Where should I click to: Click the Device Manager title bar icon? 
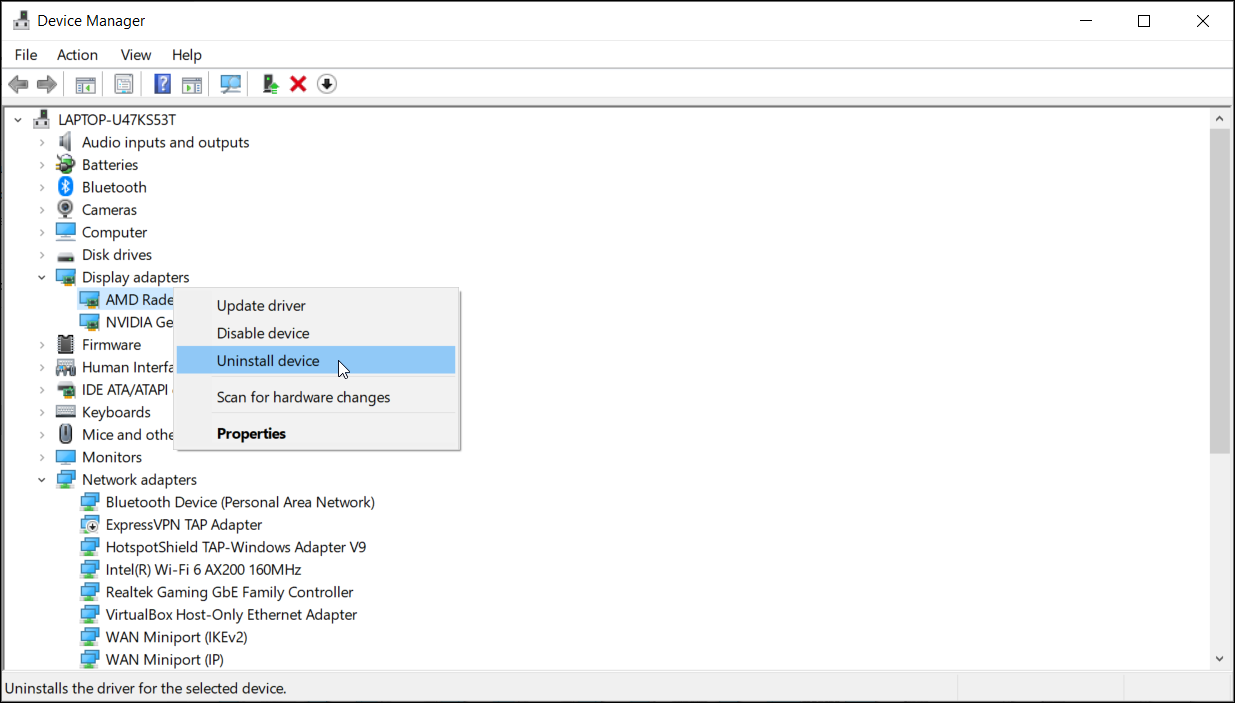[x=21, y=20]
